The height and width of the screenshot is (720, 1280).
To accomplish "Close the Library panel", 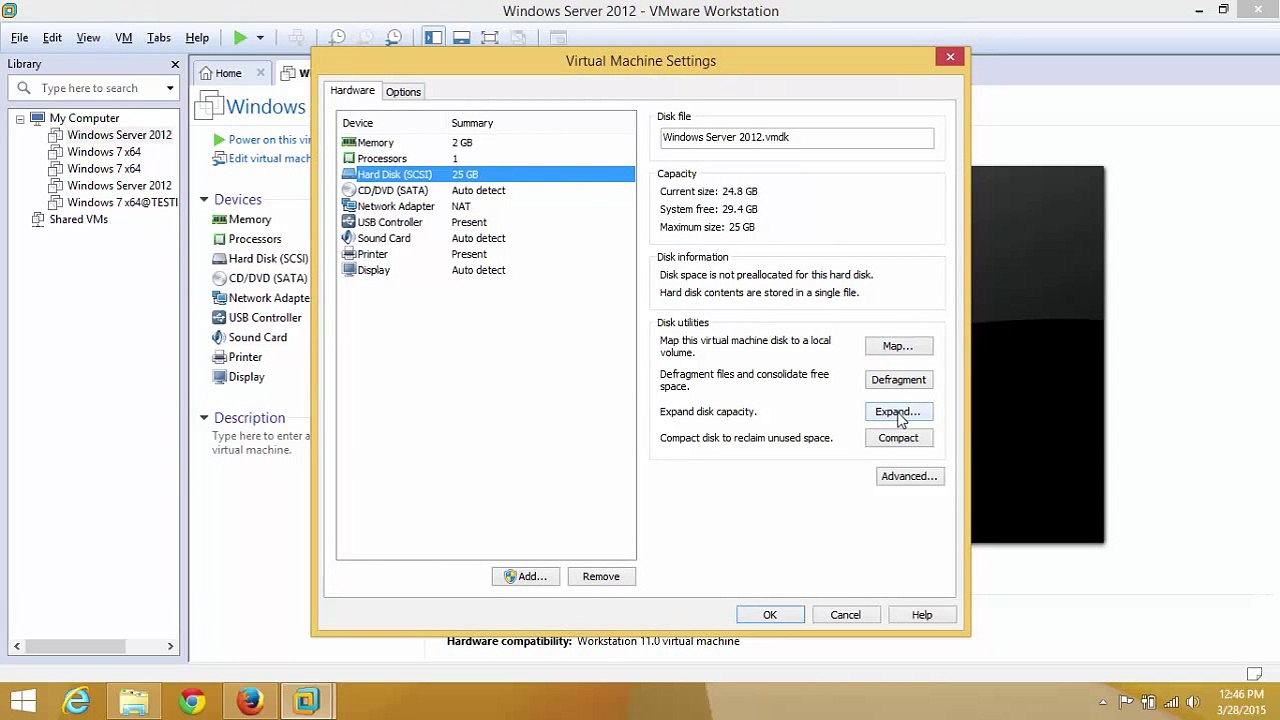I will click(x=175, y=64).
